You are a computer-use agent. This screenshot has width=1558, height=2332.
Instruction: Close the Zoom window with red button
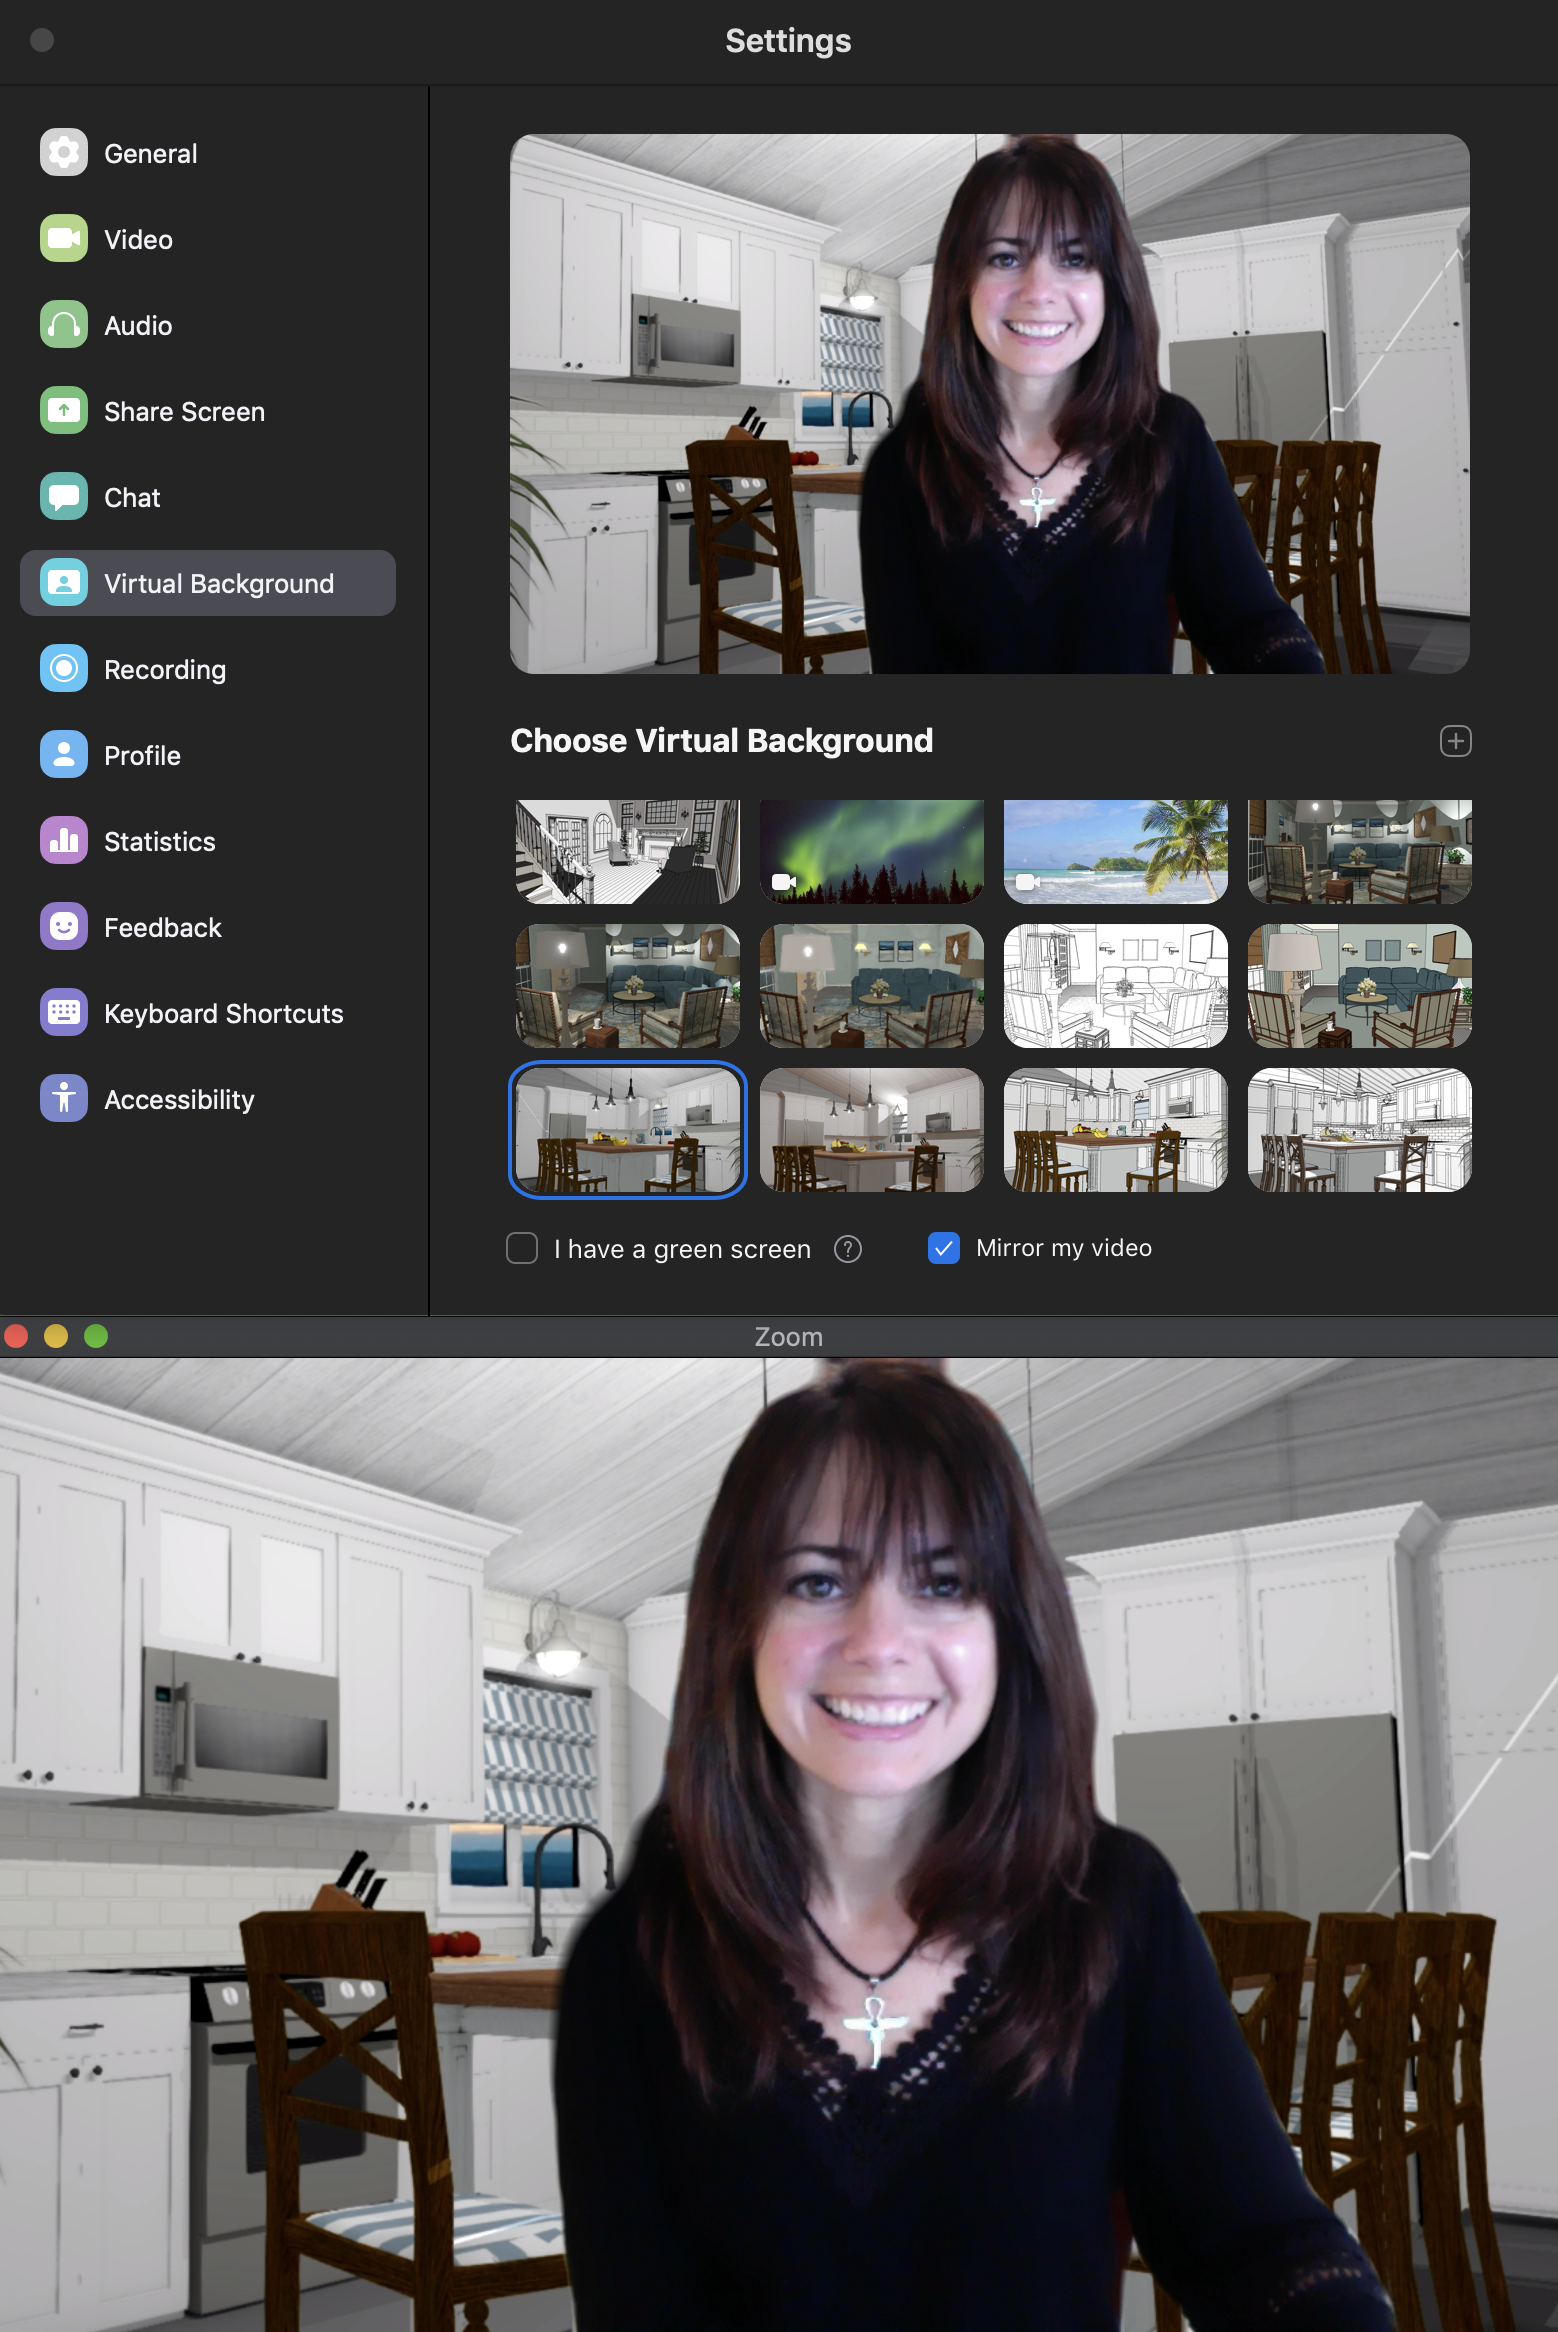(16, 1336)
